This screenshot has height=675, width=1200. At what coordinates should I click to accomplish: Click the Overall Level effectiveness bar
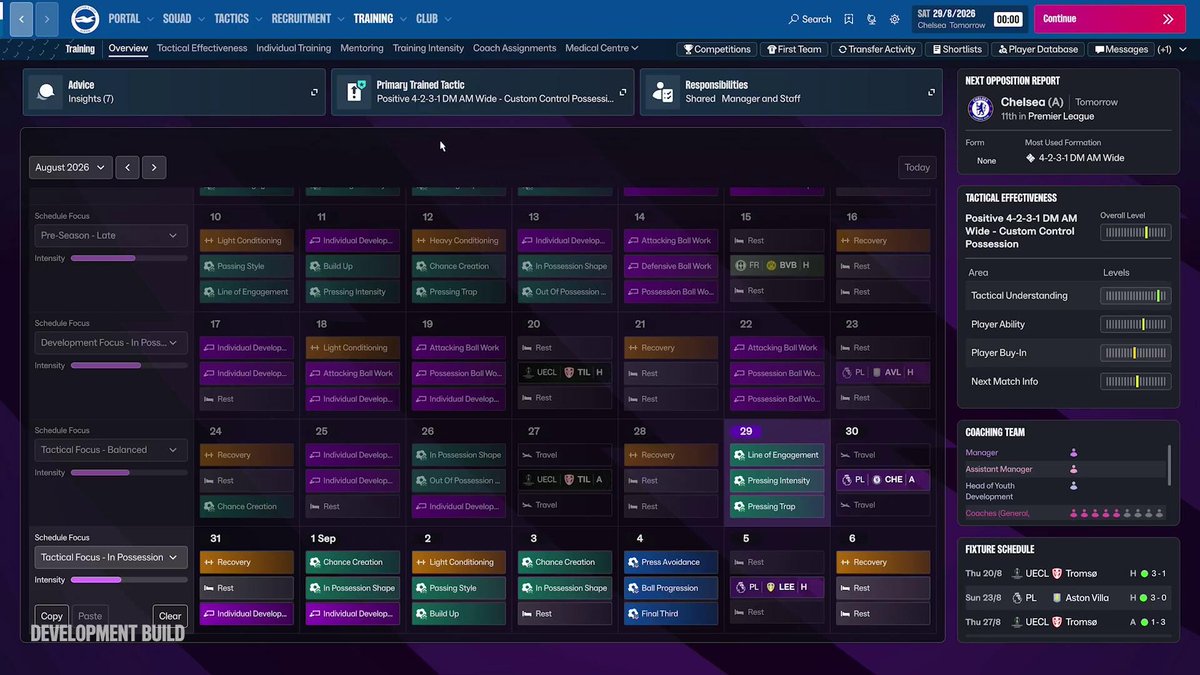(x=1135, y=232)
